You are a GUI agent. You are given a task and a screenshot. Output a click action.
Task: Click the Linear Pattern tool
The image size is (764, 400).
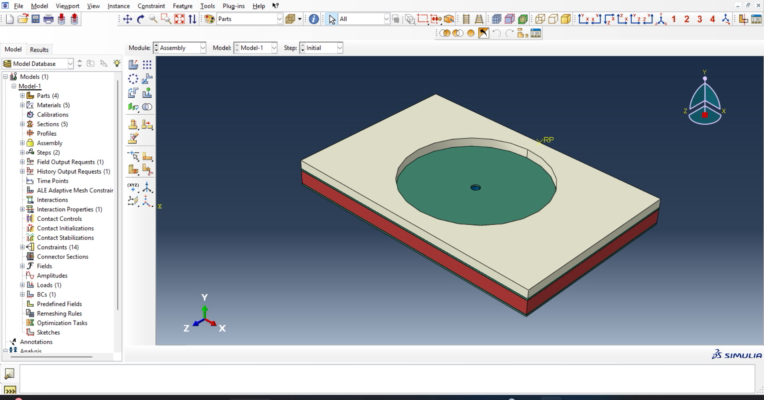pos(147,64)
